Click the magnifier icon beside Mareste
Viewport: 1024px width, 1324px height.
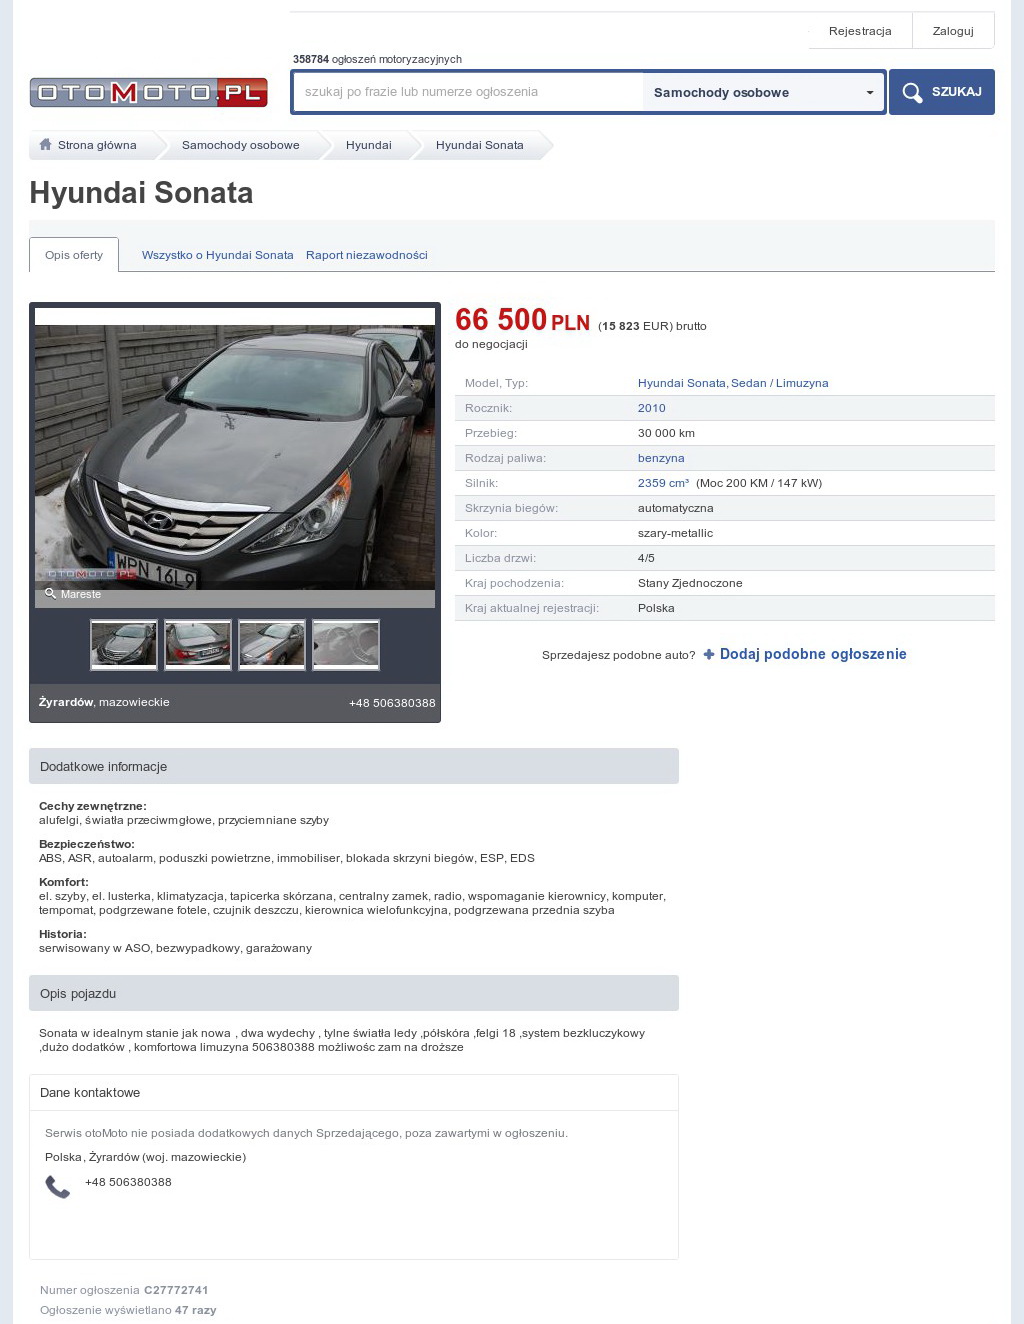coord(50,594)
